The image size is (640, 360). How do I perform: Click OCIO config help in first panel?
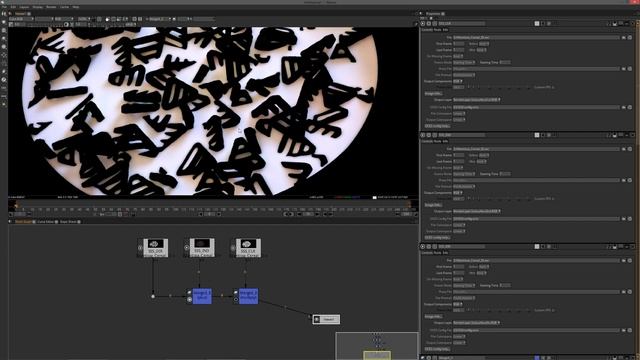click(x=438, y=126)
